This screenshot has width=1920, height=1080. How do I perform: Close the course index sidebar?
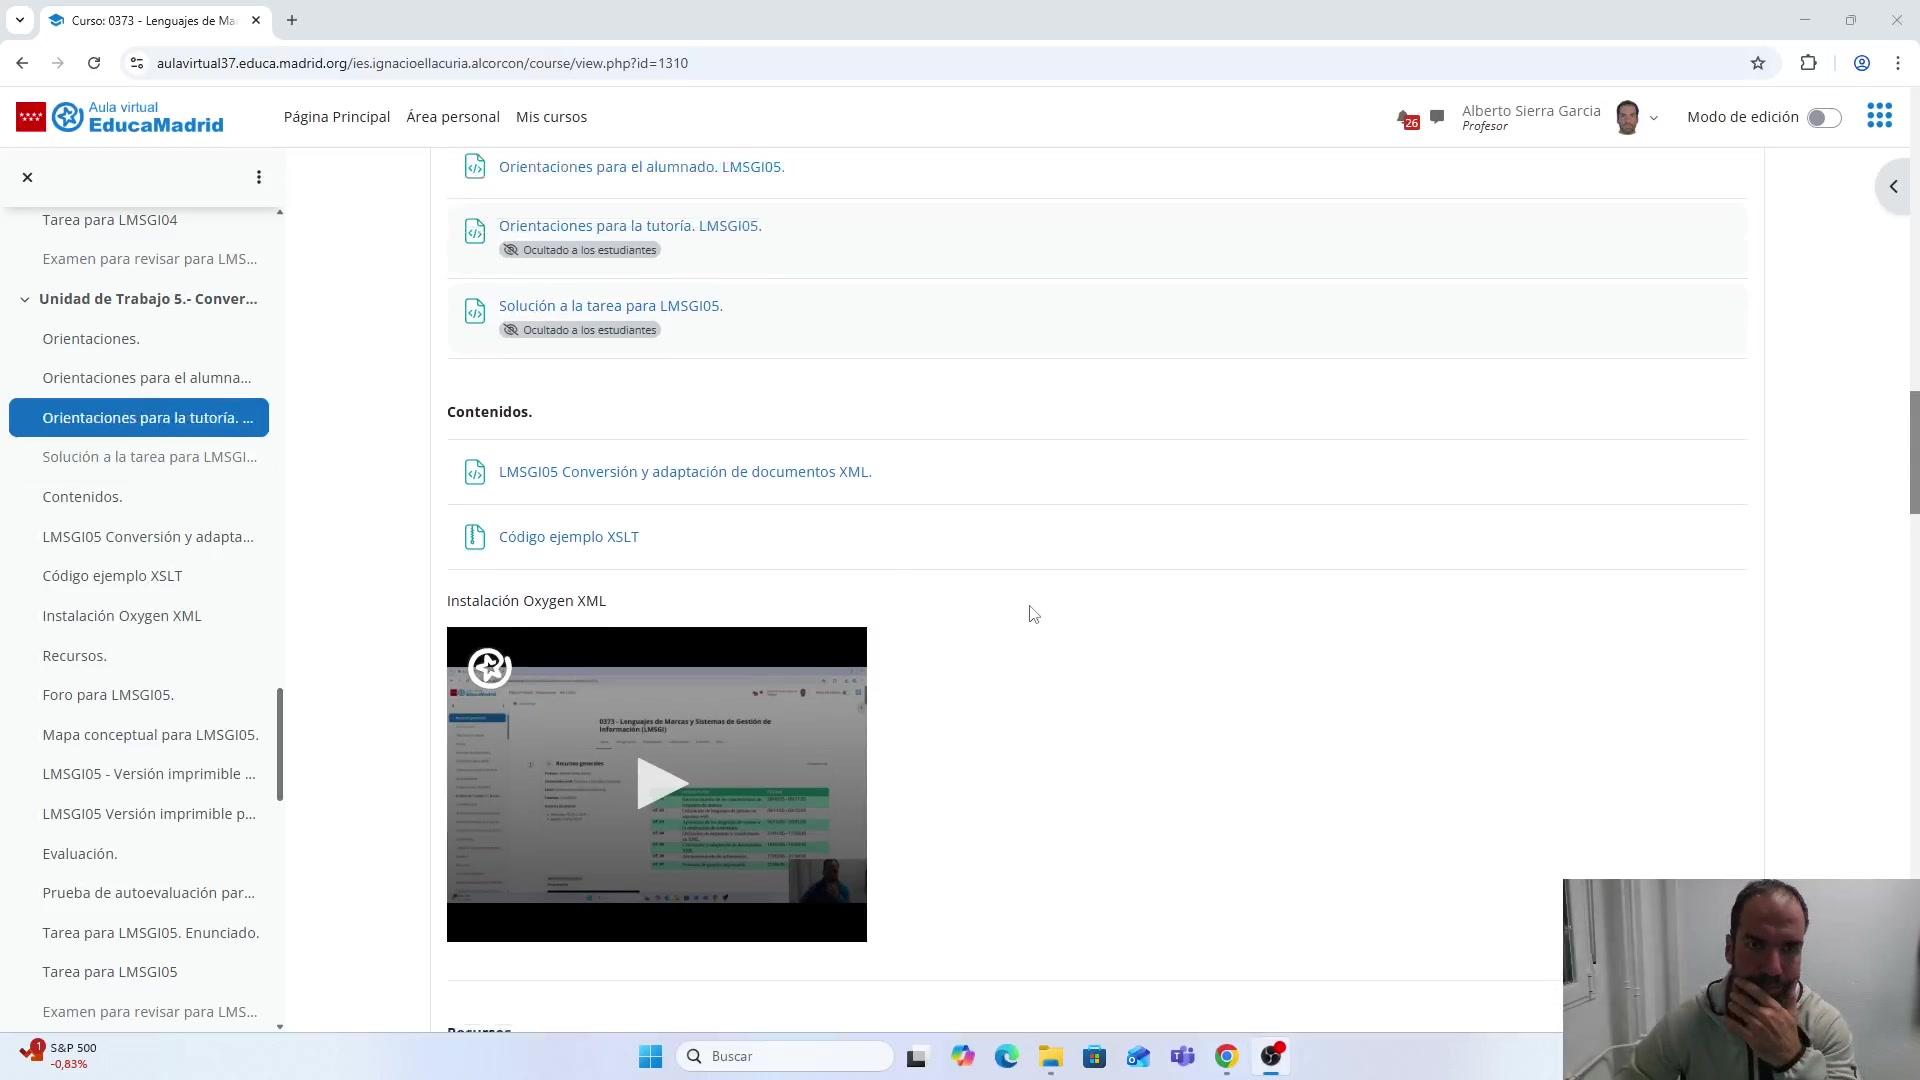point(27,177)
